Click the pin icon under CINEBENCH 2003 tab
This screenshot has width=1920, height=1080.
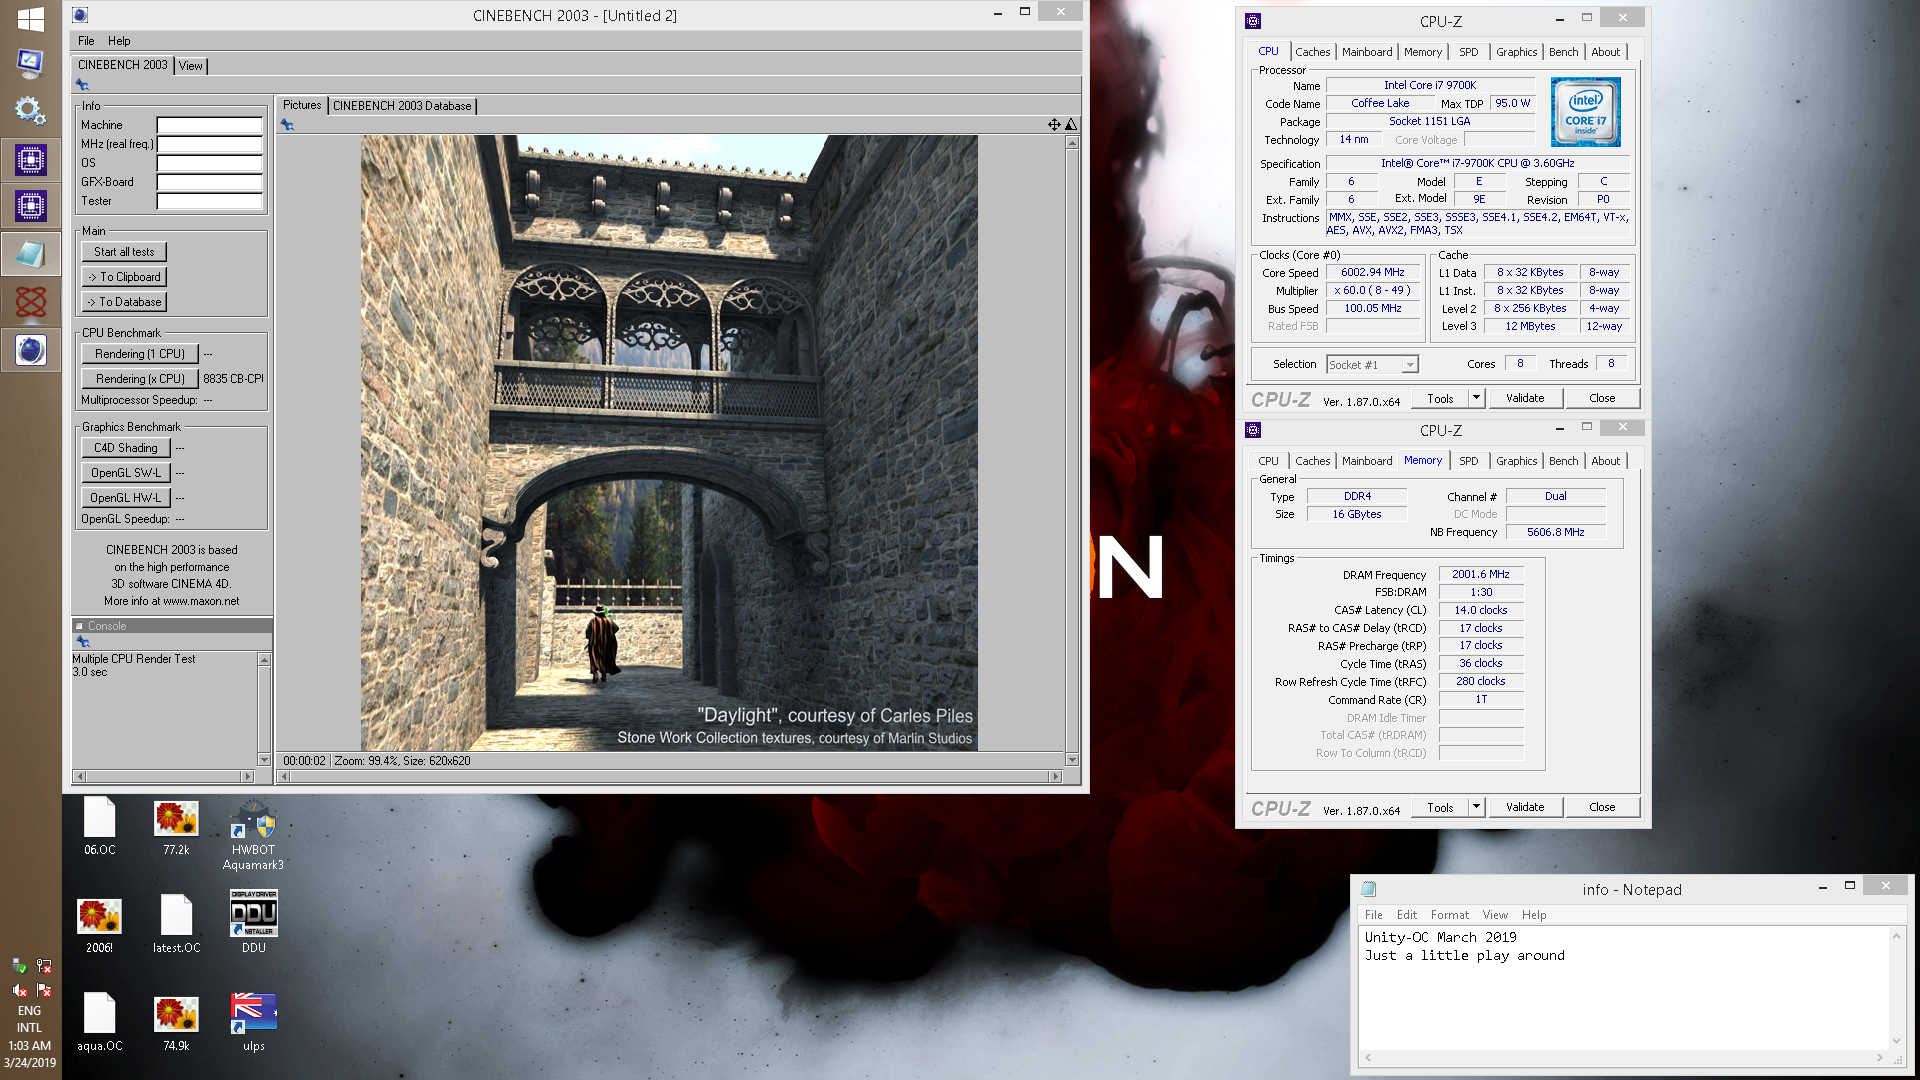click(x=82, y=85)
